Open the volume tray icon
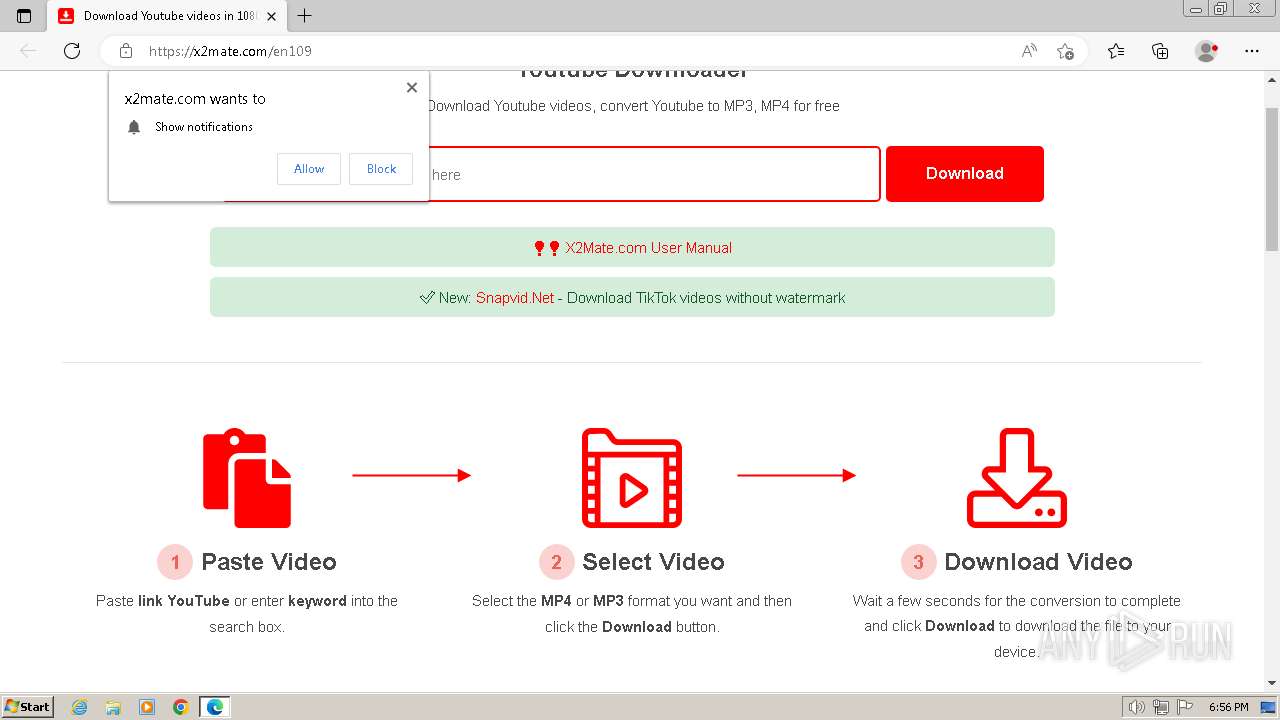This screenshot has width=1280, height=720. (1137, 707)
